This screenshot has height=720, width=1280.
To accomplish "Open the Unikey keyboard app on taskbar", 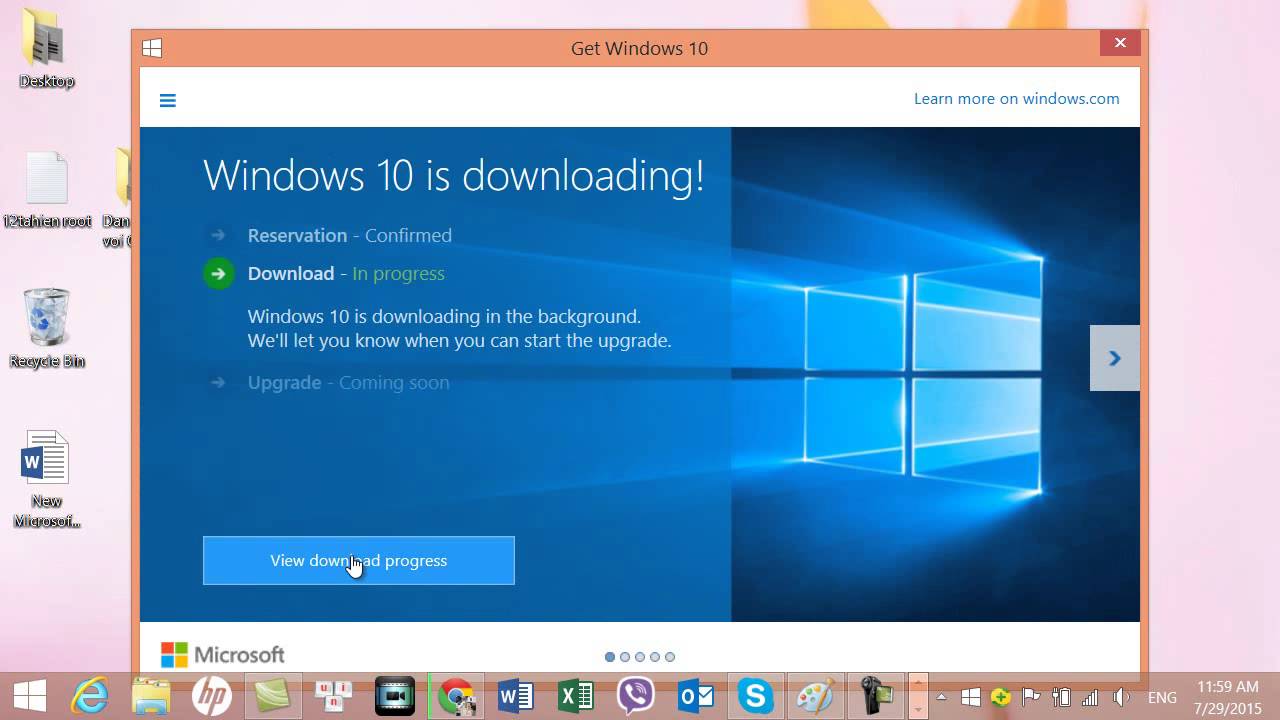I will pos(334,695).
